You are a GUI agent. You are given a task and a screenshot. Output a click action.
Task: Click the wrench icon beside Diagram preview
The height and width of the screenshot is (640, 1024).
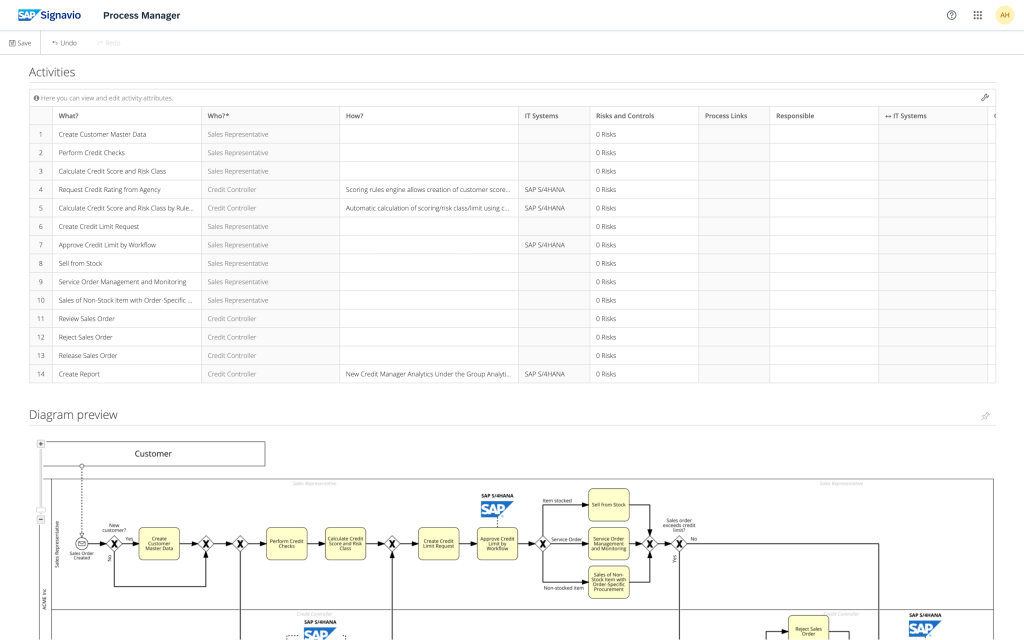985,415
